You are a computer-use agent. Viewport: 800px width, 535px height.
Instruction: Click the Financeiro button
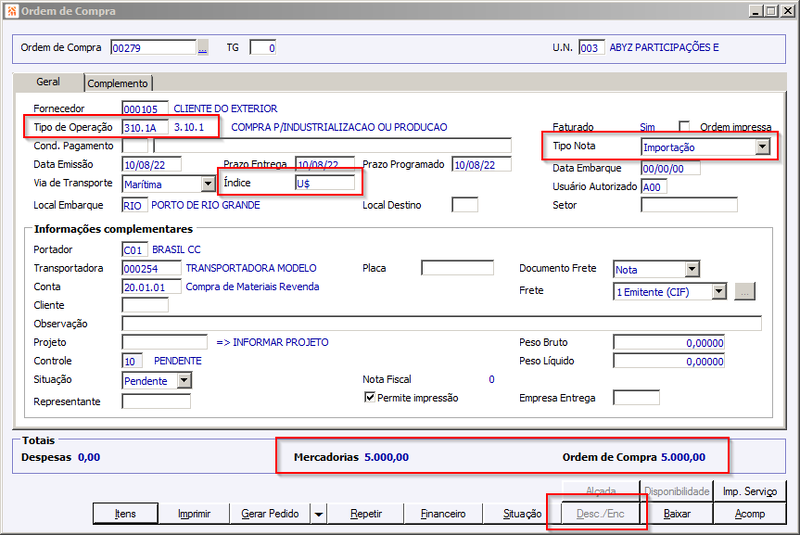(x=443, y=514)
